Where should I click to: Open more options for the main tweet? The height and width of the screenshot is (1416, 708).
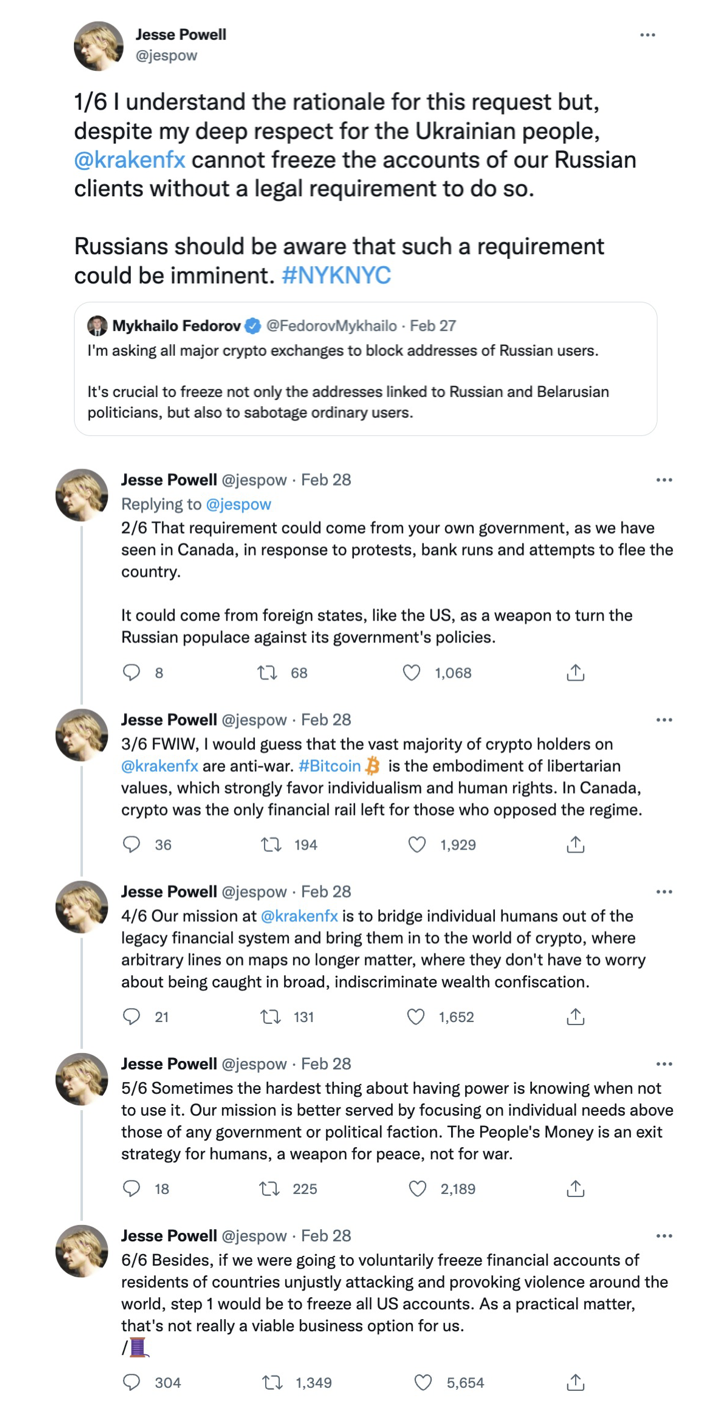pyautogui.click(x=648, y=35)
